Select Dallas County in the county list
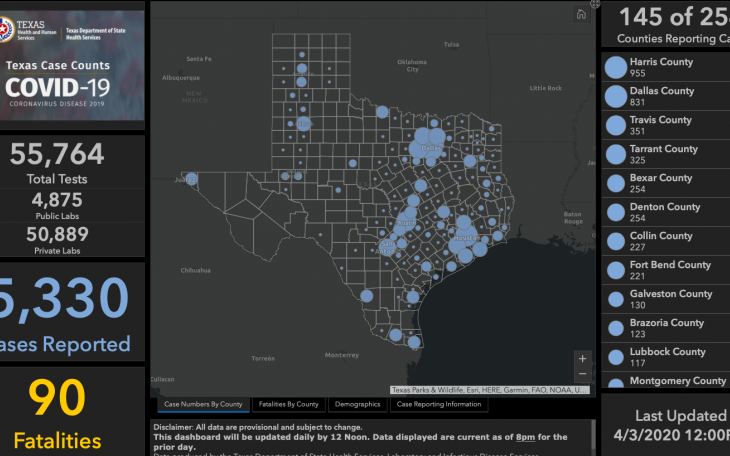 662,97
